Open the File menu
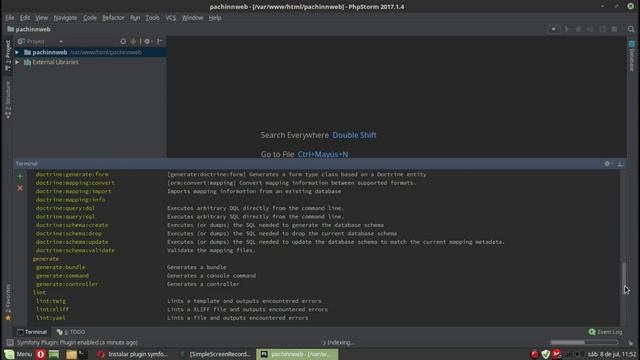Viewport: 640px width, 360px height. tap(9, 18)
